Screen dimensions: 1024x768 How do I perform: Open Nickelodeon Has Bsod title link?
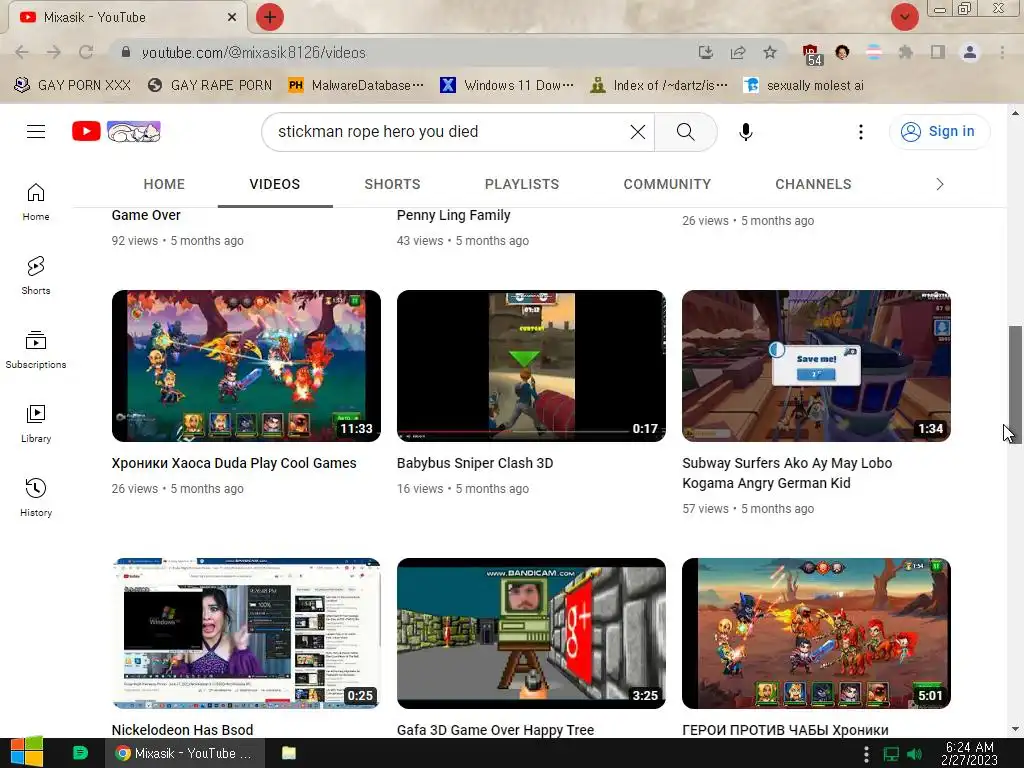(x=182, y=729)
